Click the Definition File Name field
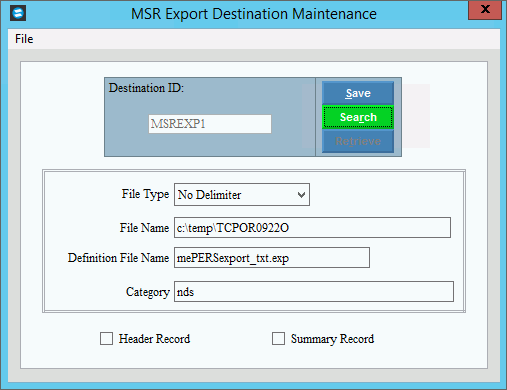The width and height of the screenshot is (507, 390). click(x=272, y=258)
